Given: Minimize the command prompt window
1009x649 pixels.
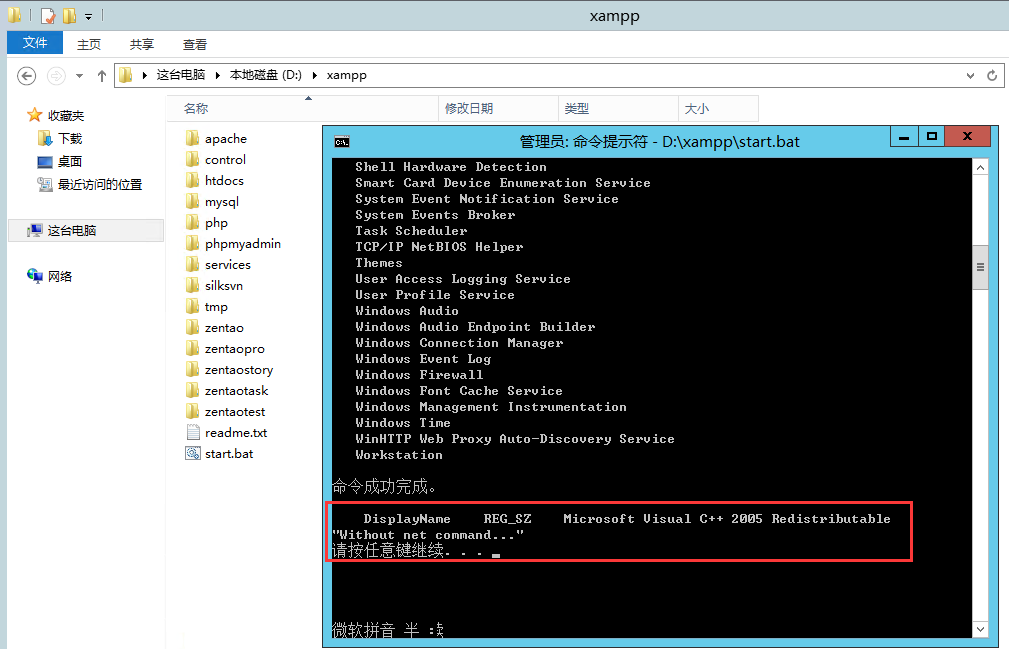Looking at the screenshot, I should (x=904, y=136).
